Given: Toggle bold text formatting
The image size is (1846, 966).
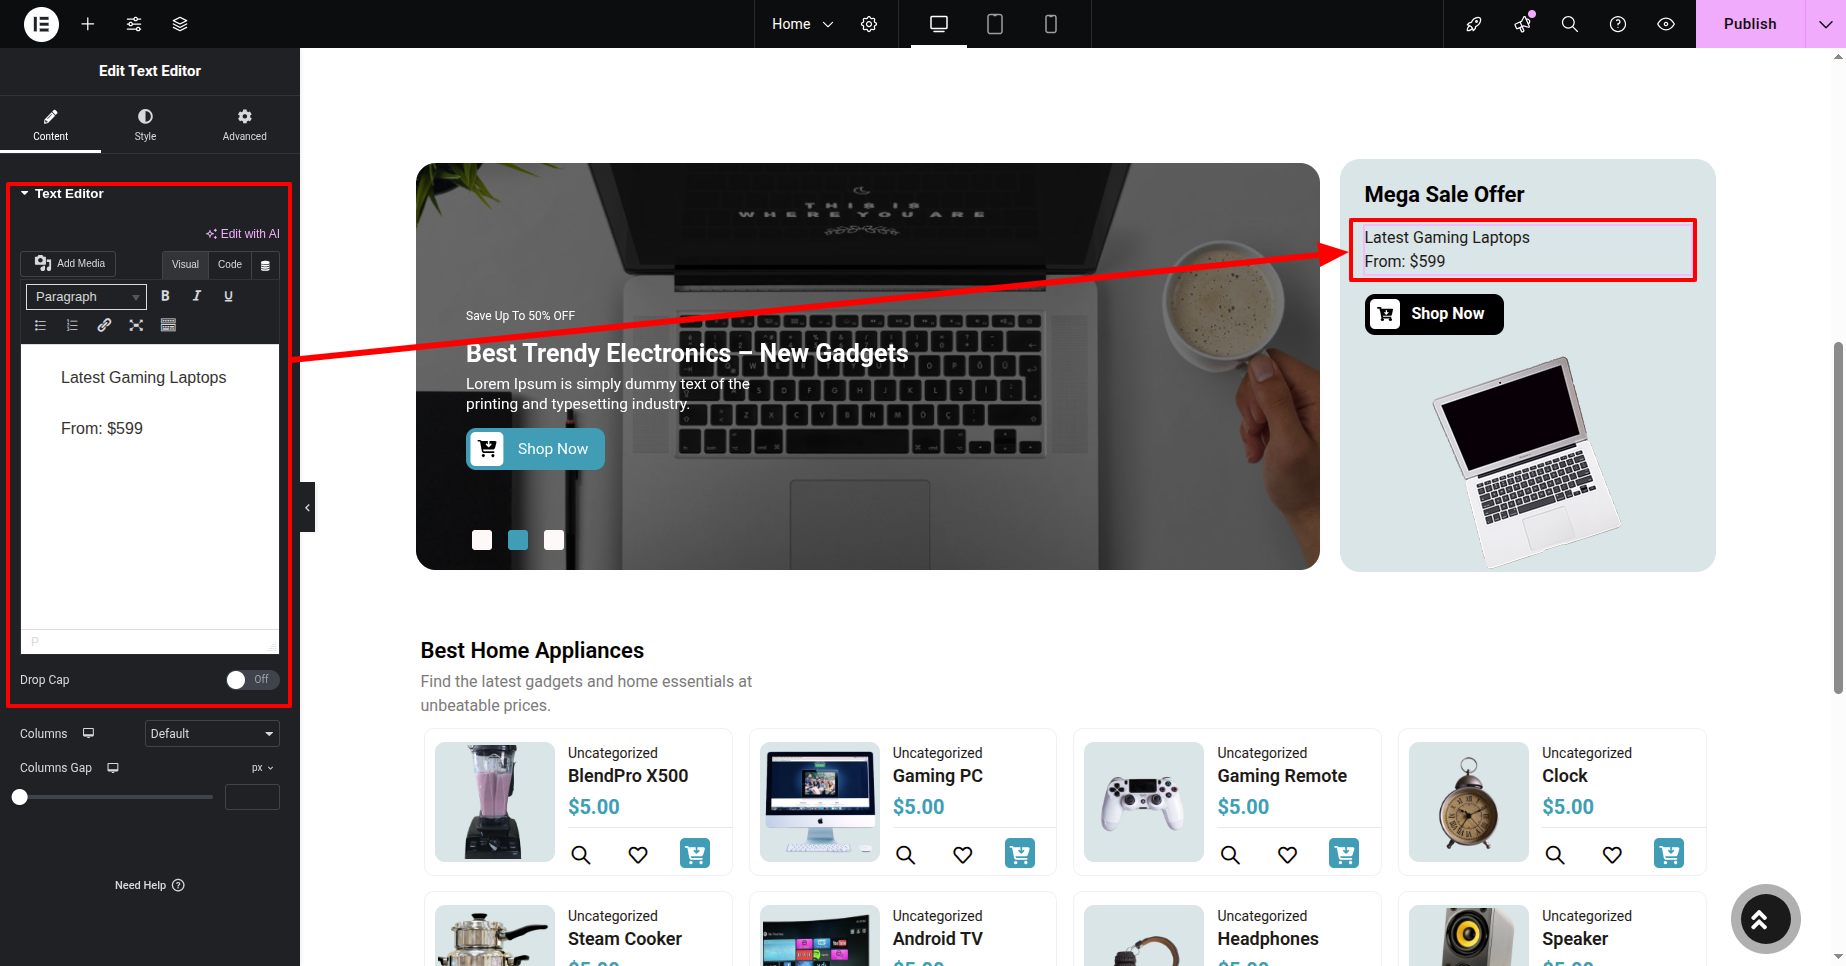Looking at the screenshot, I should 166,296.
